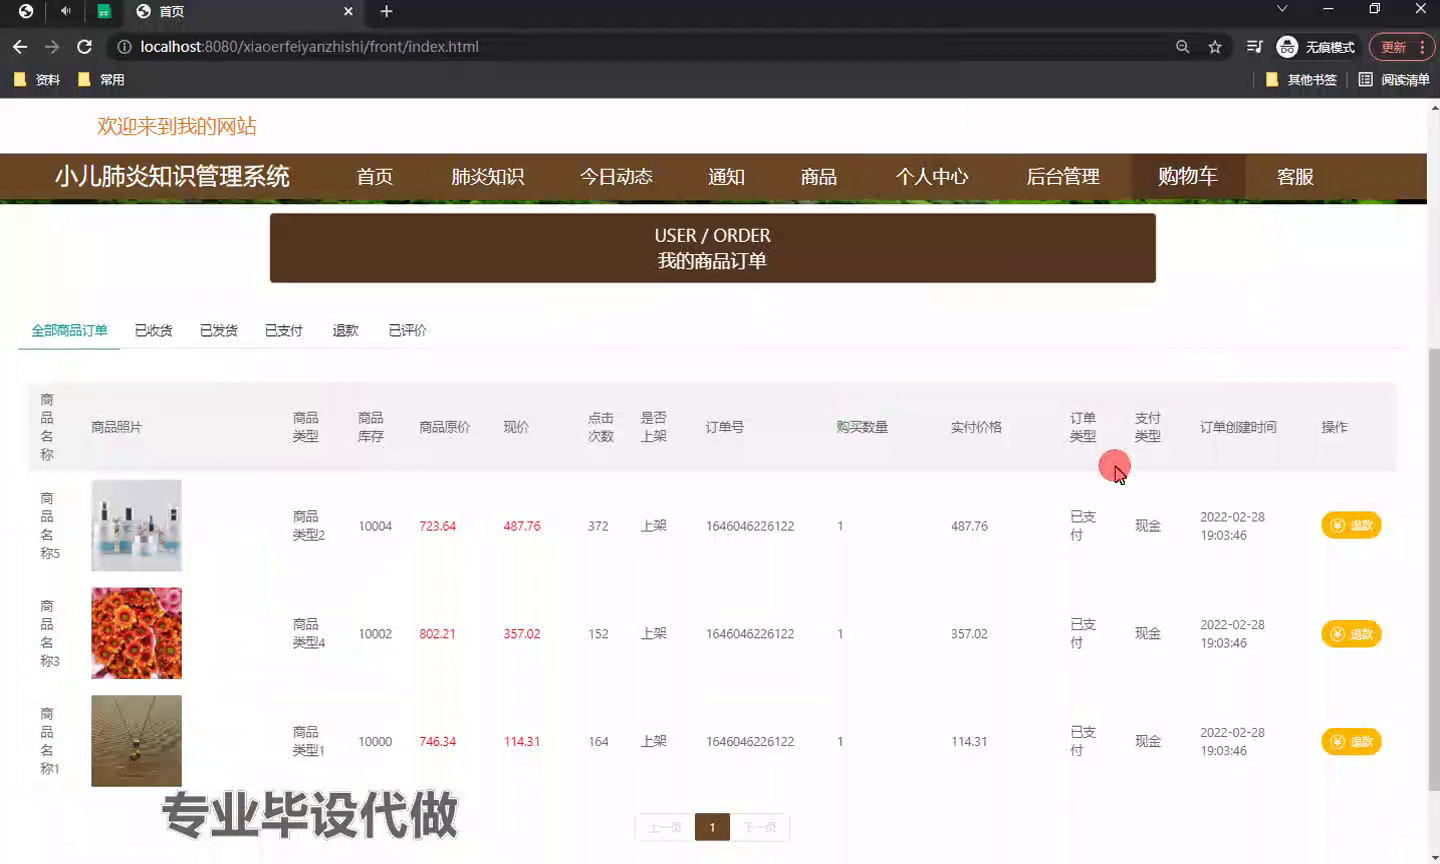This screenshot has width=1440, height=864.
Task: Refund order for 商品名称3
Action: coord(1351,633)
